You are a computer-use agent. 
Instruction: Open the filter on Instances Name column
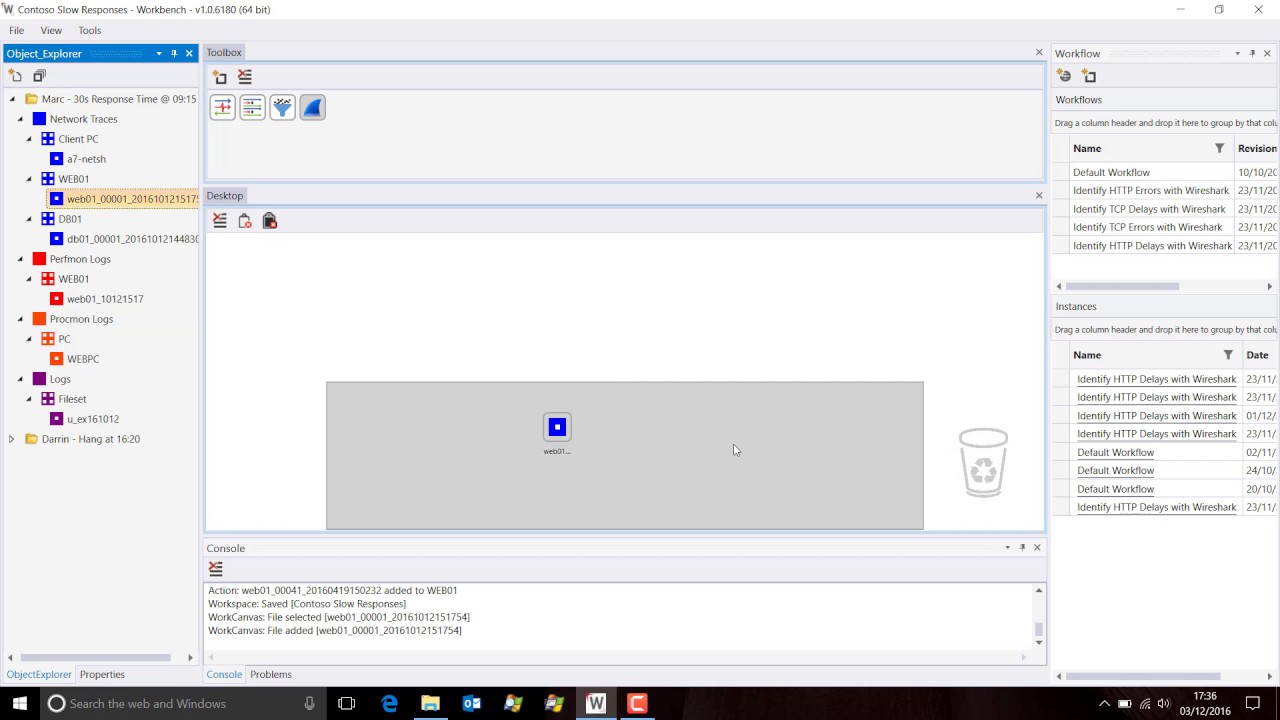click(1228, 355)
